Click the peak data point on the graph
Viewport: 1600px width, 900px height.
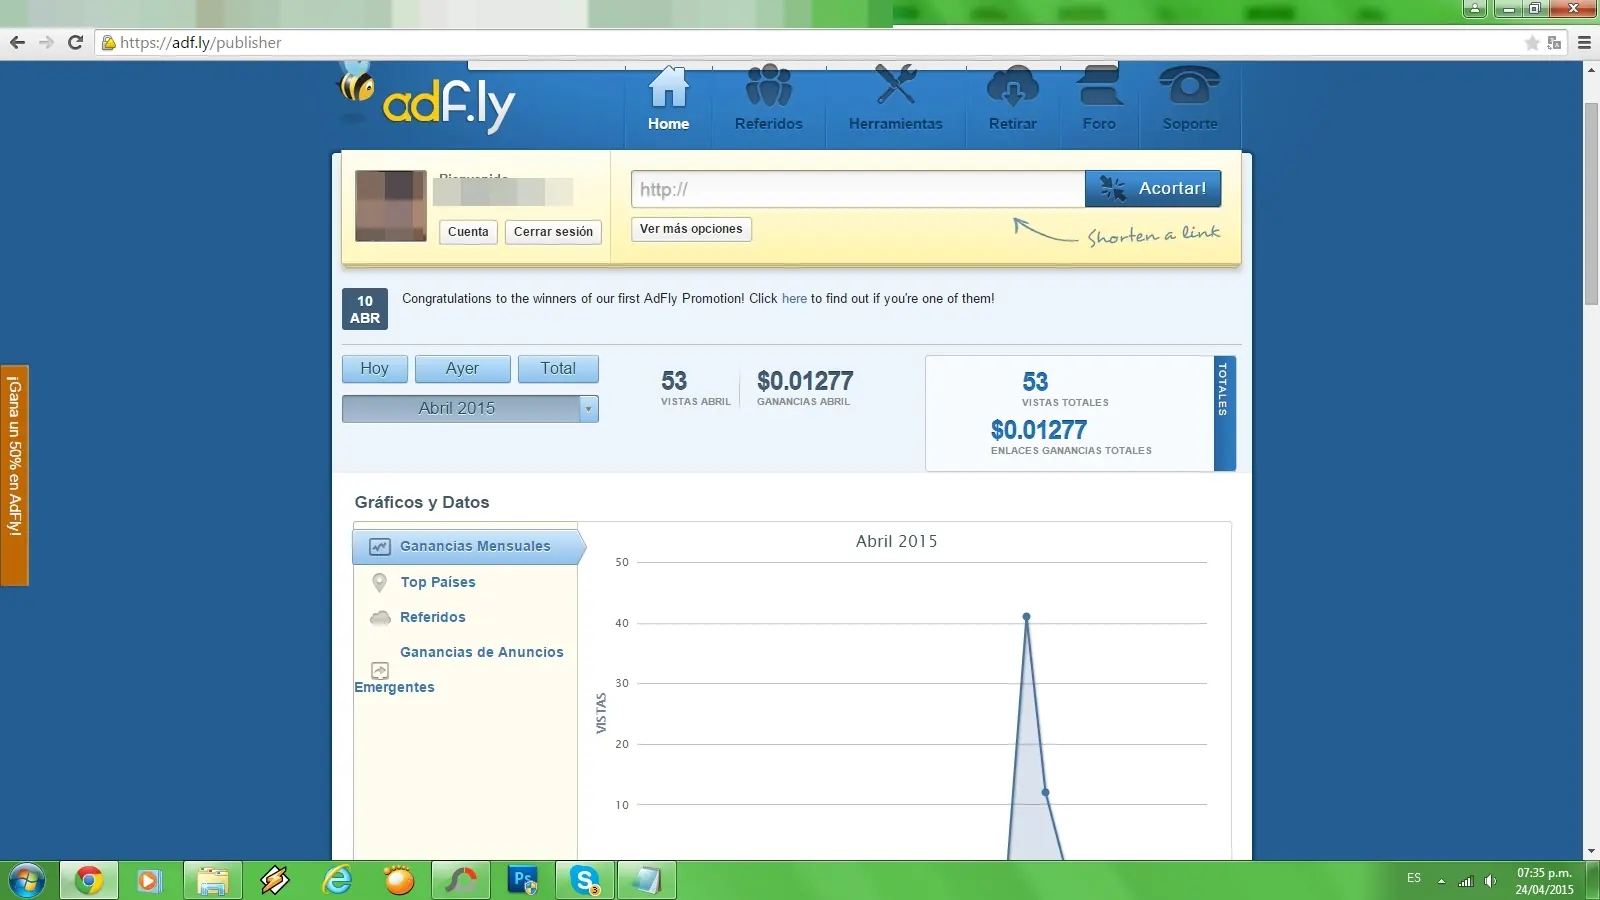coord(1026,617)
